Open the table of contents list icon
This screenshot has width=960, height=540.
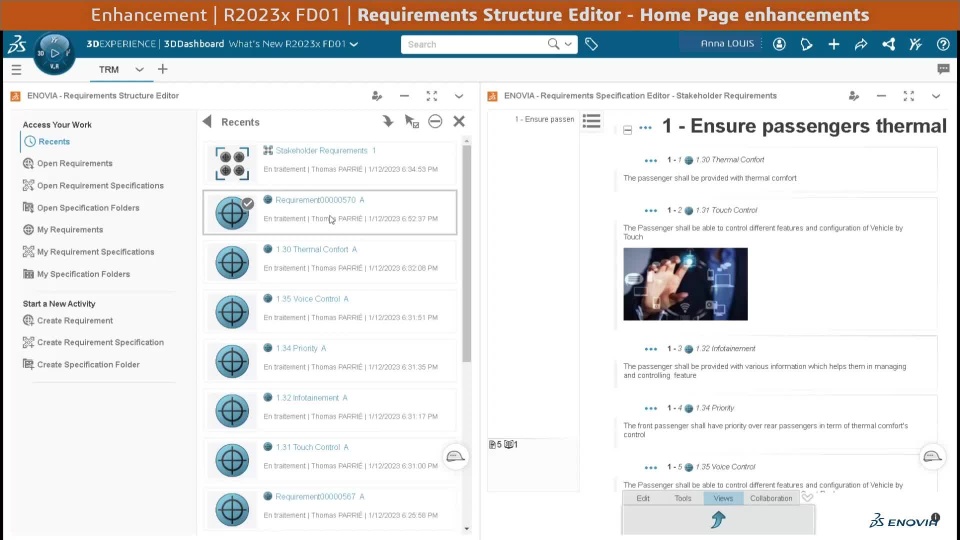click(591, 121)
